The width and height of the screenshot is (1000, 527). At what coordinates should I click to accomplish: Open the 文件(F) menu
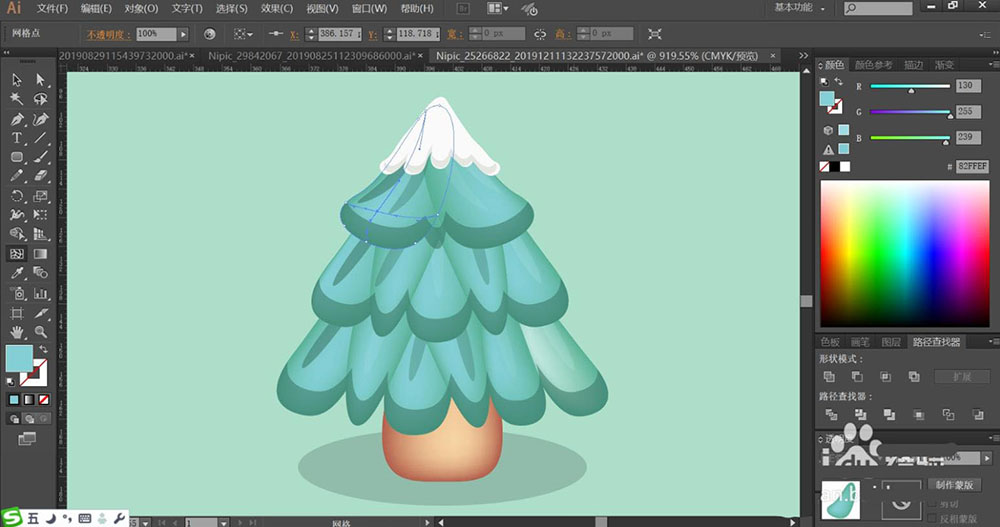click(52, 8)
